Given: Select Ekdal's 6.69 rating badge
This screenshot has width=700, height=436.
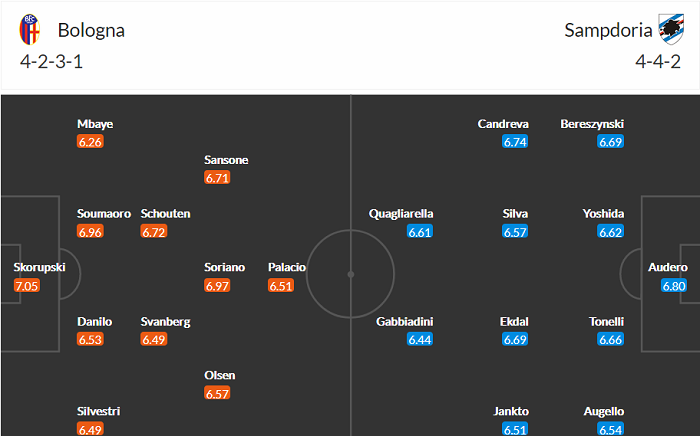Looking at the screenshot, I should click(x=515, y=340).
